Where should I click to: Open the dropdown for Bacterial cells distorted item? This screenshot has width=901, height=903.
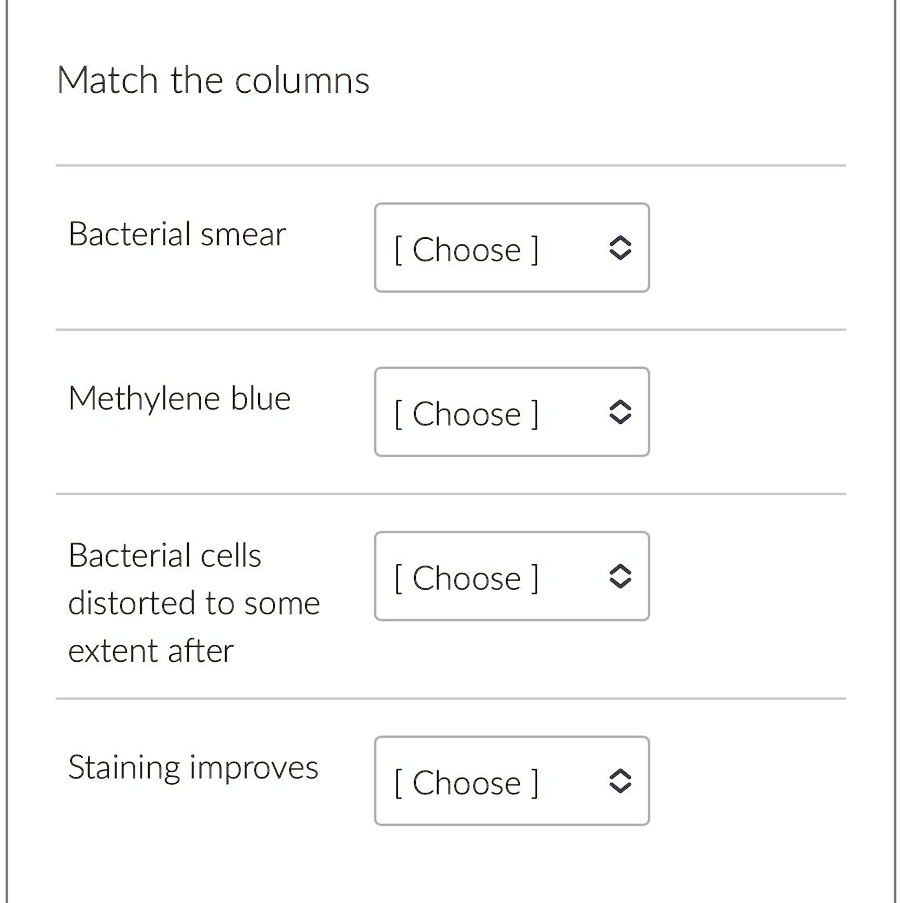click(511, 576)
